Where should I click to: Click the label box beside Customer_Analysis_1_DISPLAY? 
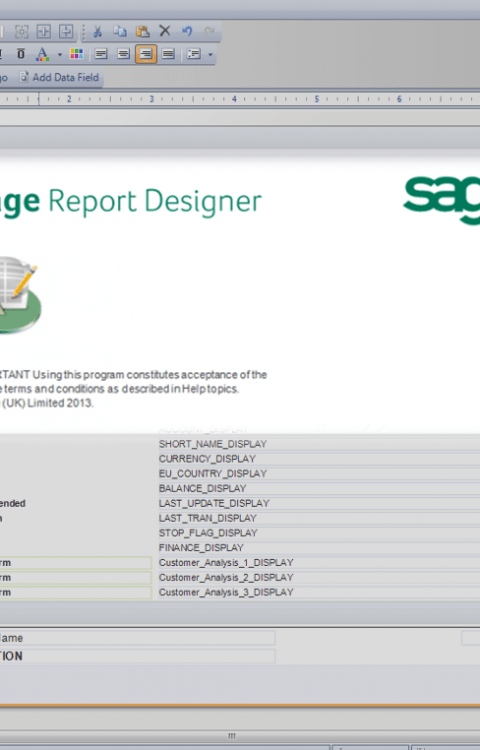pyautogui.click(x=76, y=562)
